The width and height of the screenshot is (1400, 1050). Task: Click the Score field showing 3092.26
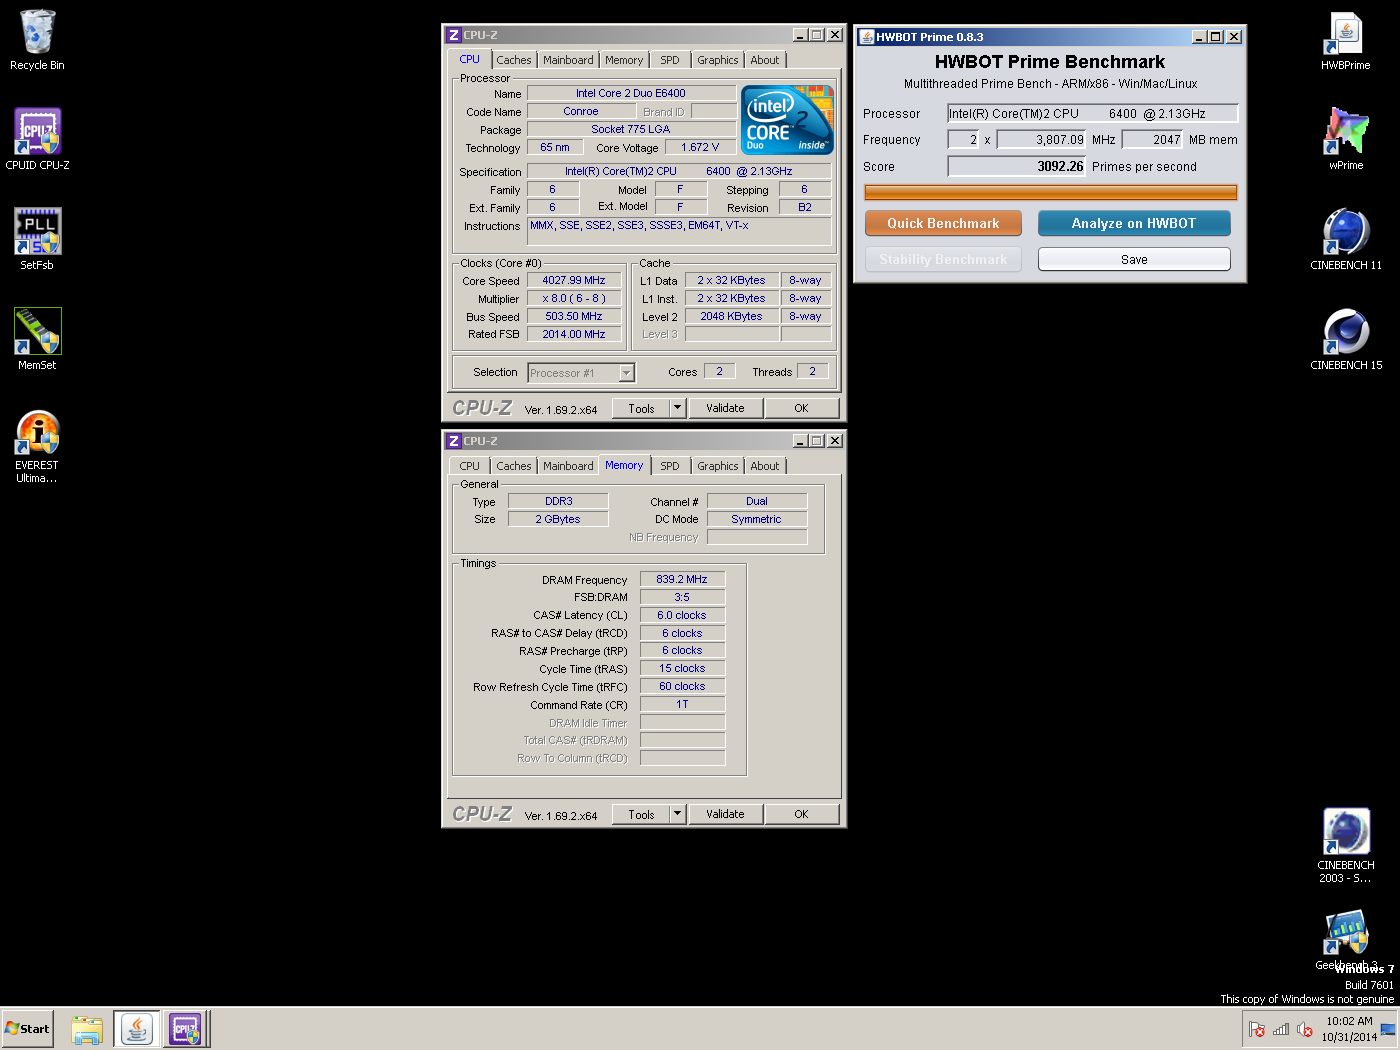[x=1016, y=166]
